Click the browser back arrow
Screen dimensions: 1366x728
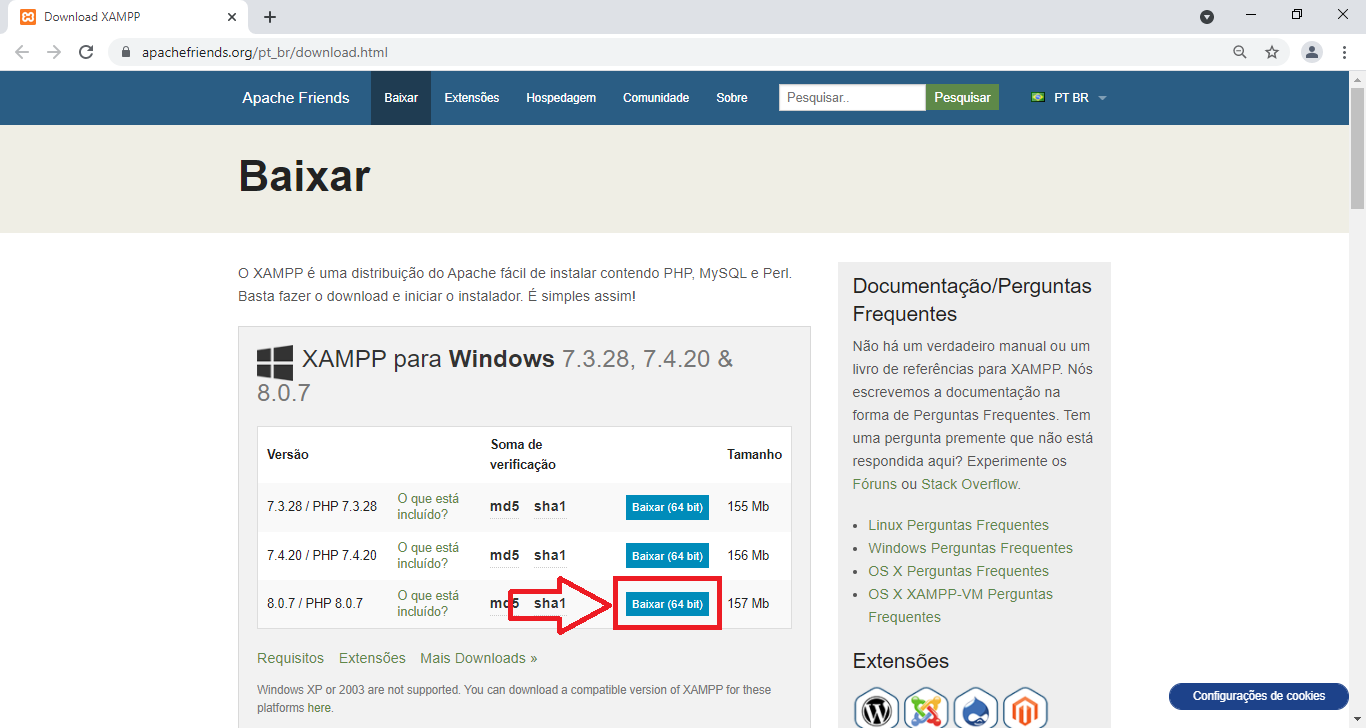(x=22, y=52)
